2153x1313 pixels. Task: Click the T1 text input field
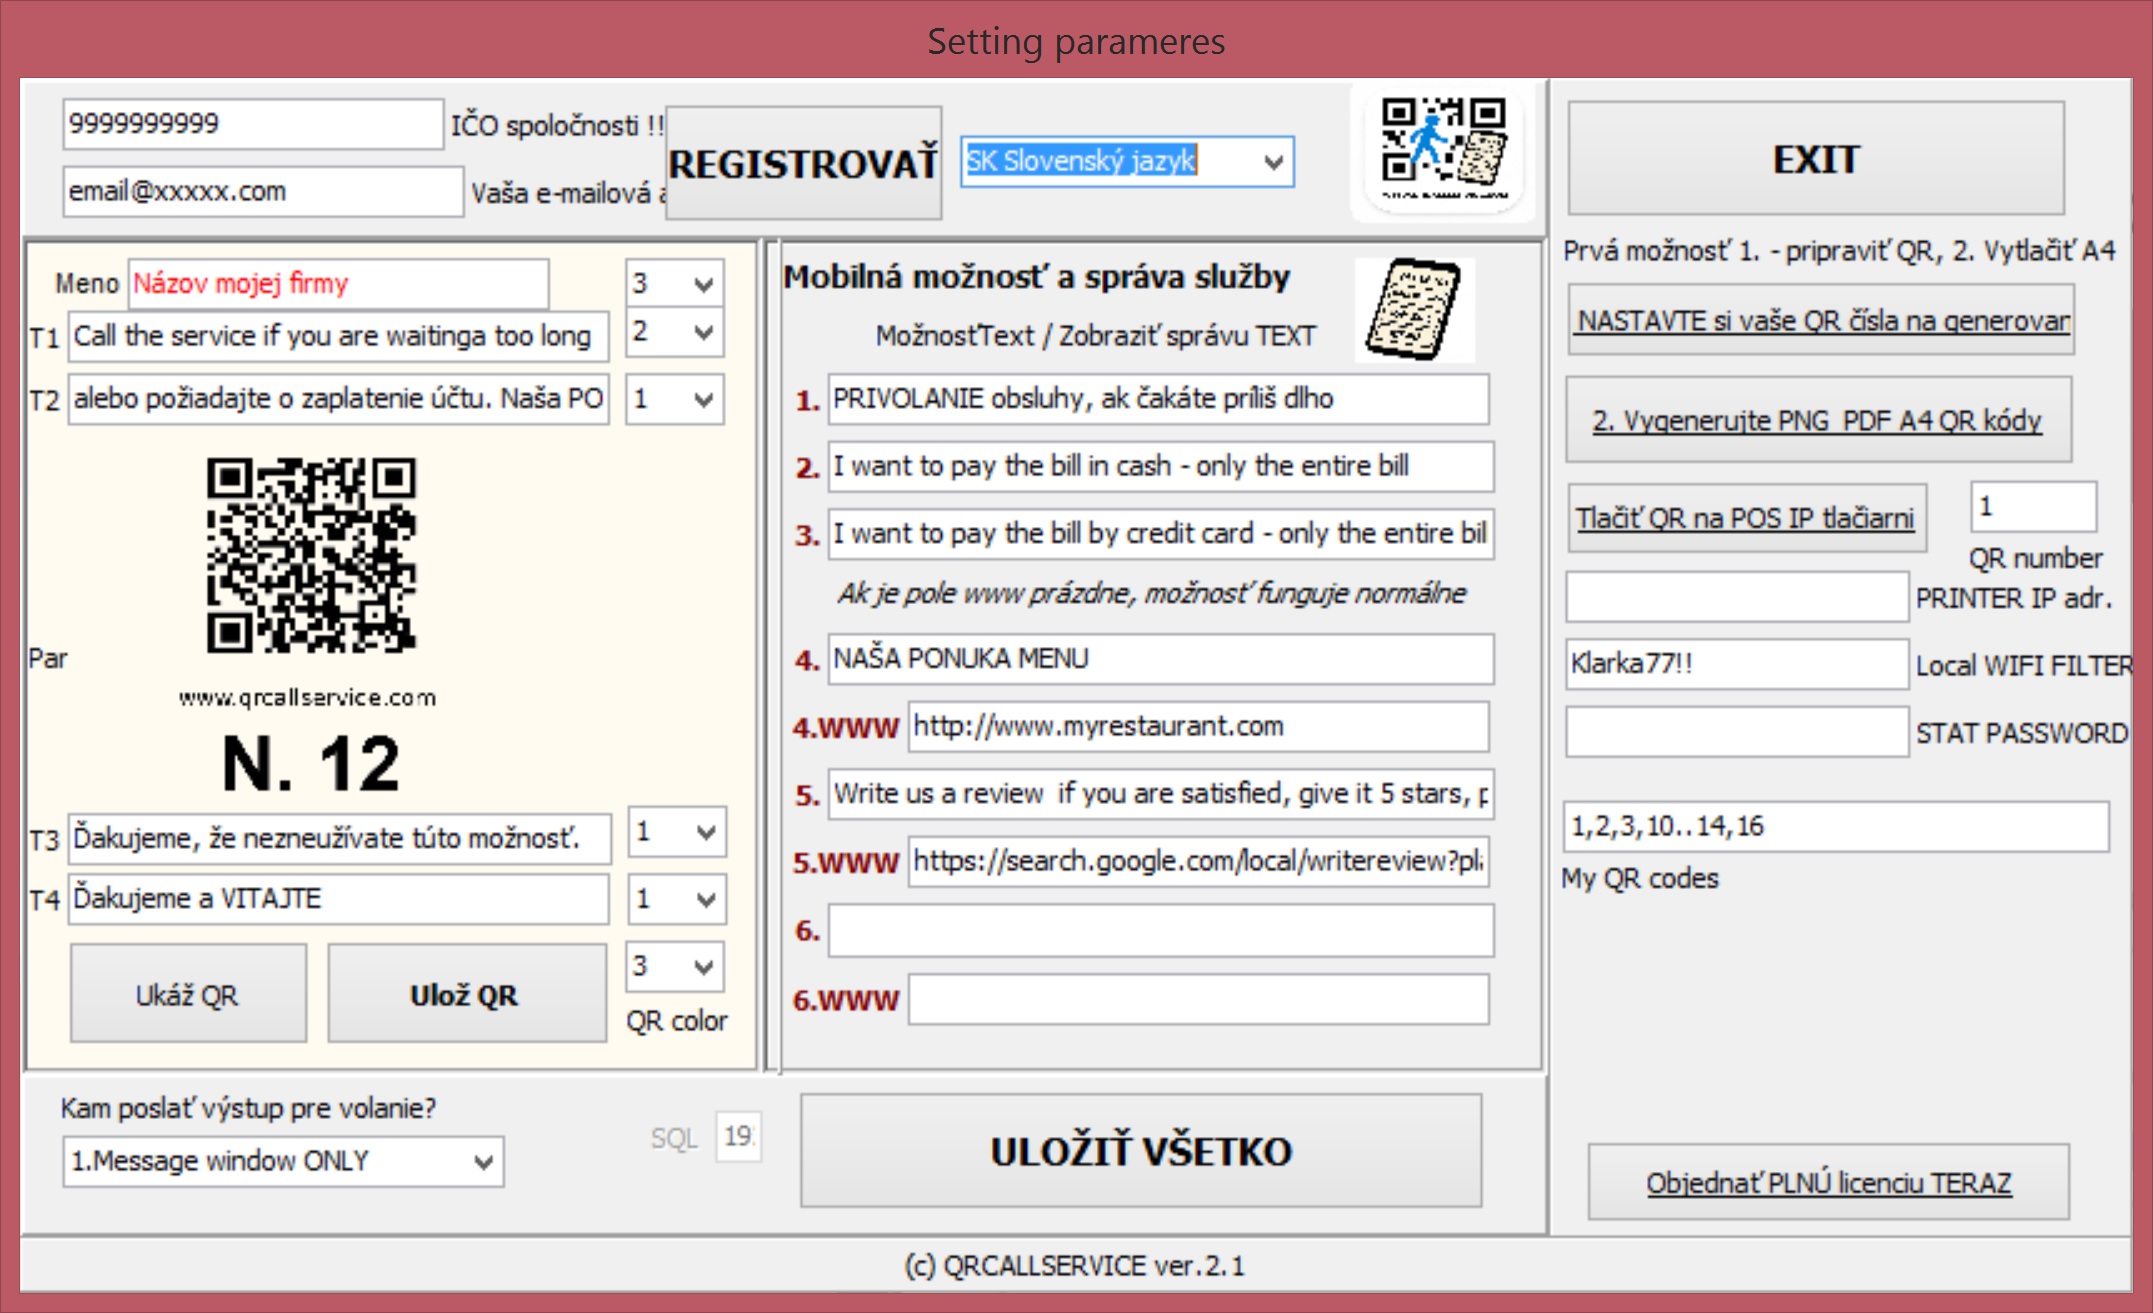338,336
